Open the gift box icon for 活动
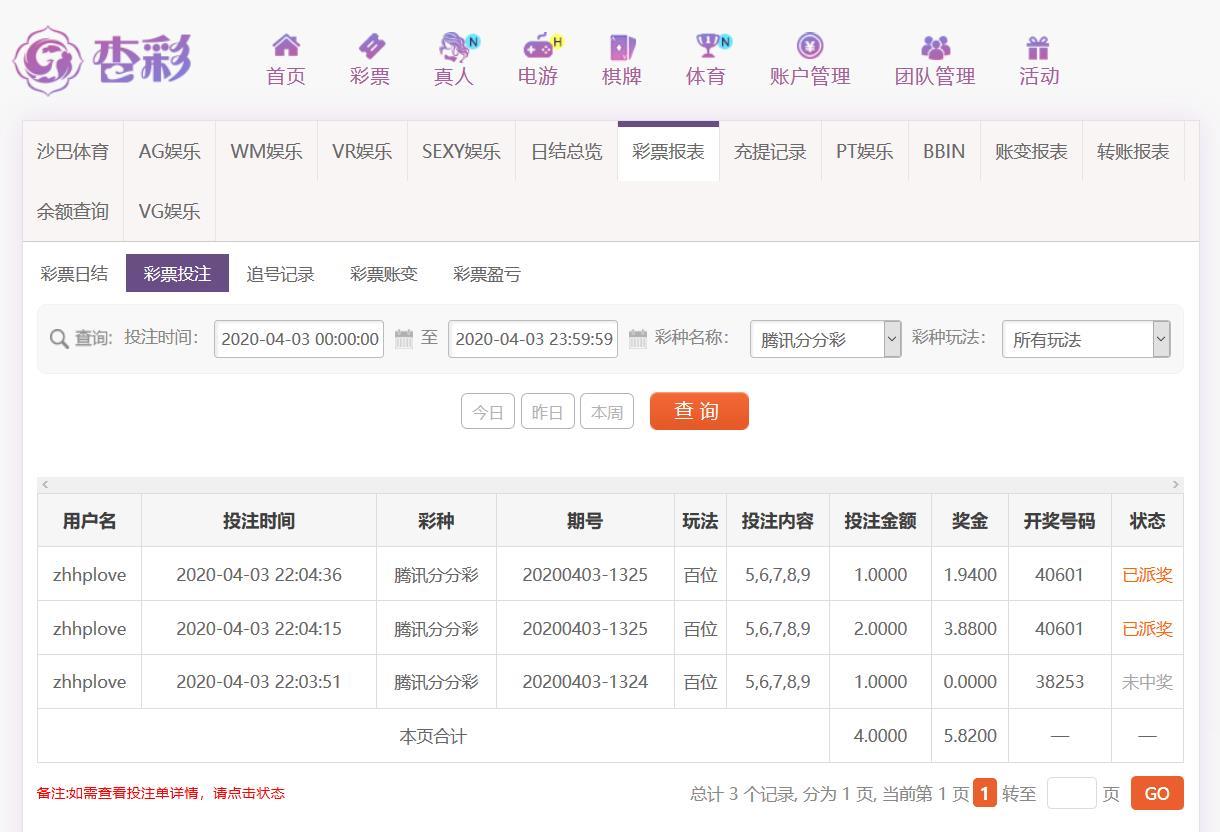Screen dimensions: 1220x832 click(x=1038, y=46)
